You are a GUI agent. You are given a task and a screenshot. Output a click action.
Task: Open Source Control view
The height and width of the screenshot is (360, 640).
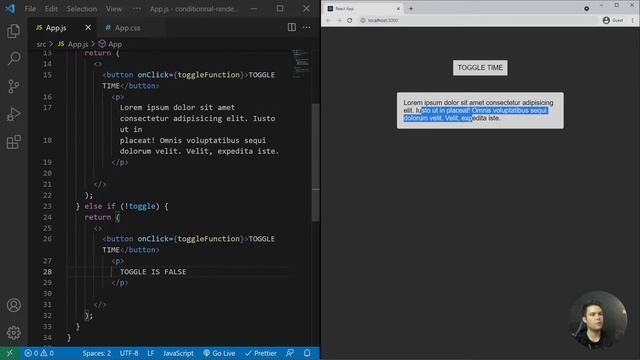tap(13, 87)
